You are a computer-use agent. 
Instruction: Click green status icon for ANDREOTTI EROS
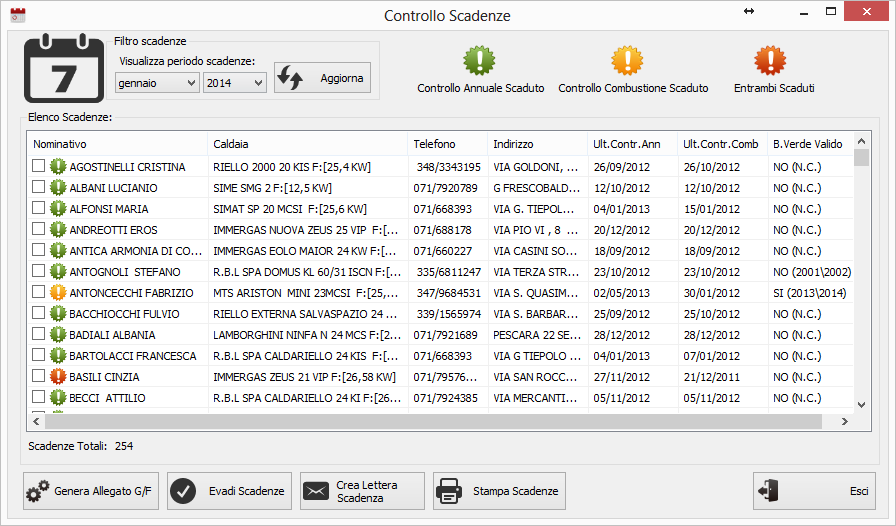pos(58,229)
